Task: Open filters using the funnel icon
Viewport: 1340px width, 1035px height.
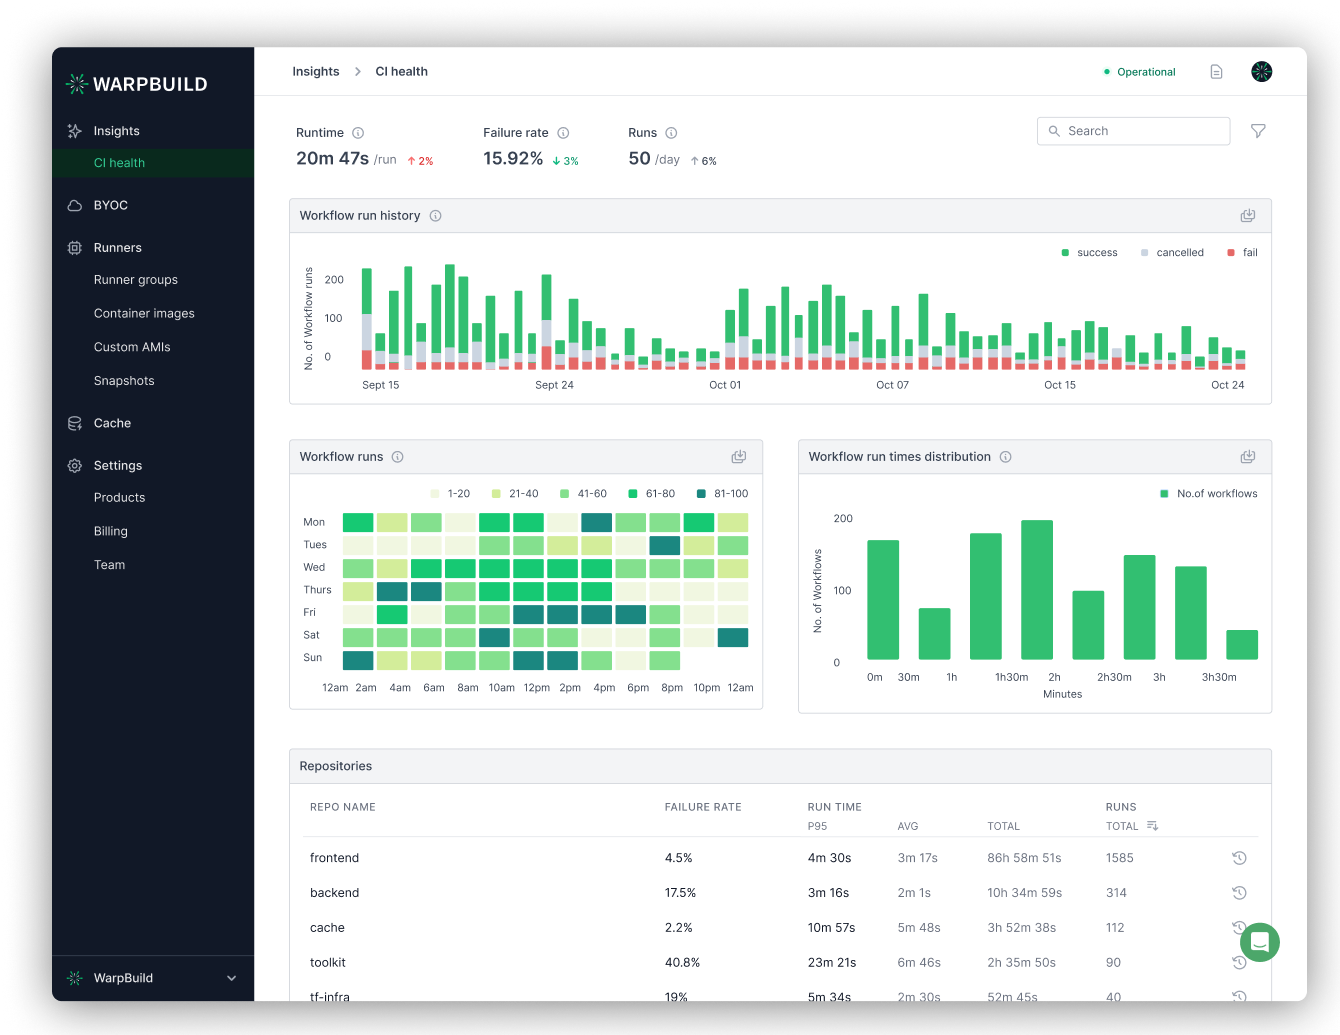Action: click(1258, 130)
